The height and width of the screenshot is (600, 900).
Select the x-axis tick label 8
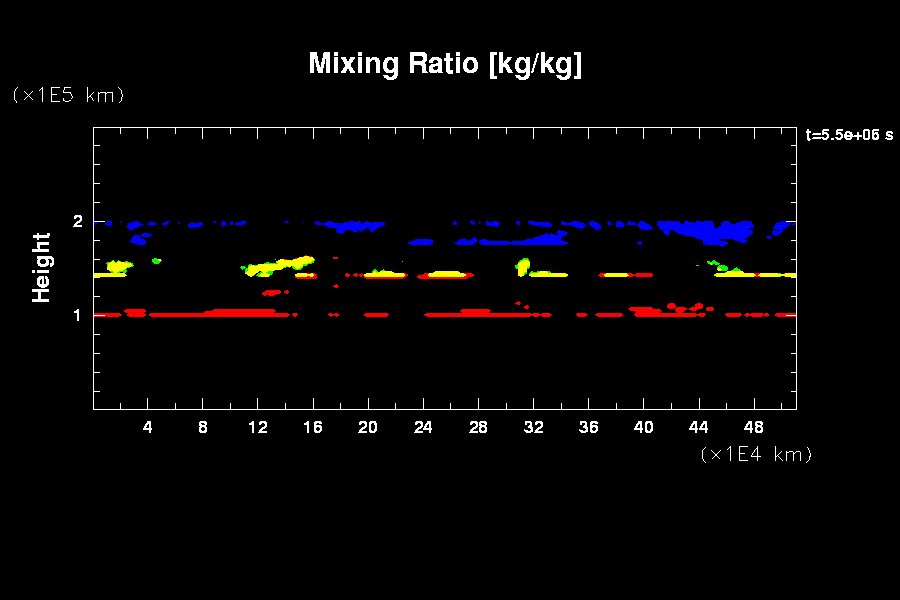(x=203, y=427)
